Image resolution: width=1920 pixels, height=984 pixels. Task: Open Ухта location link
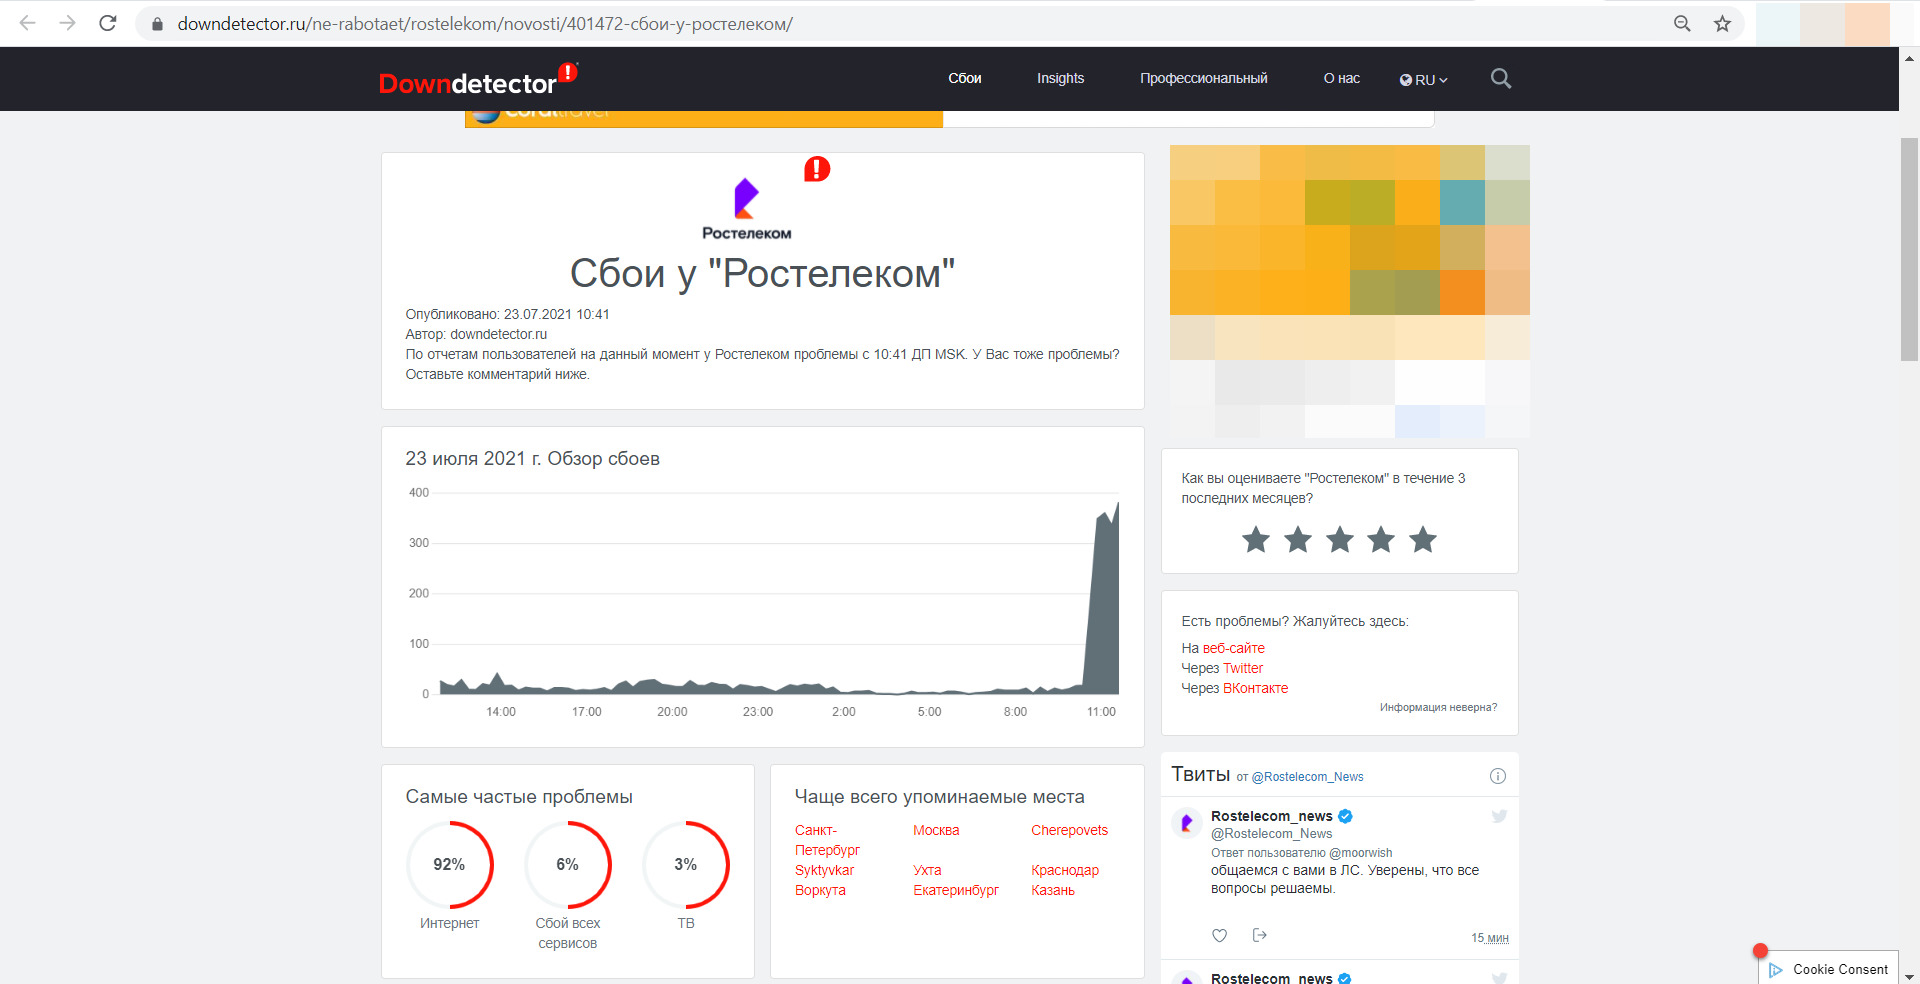click(927, 870)
